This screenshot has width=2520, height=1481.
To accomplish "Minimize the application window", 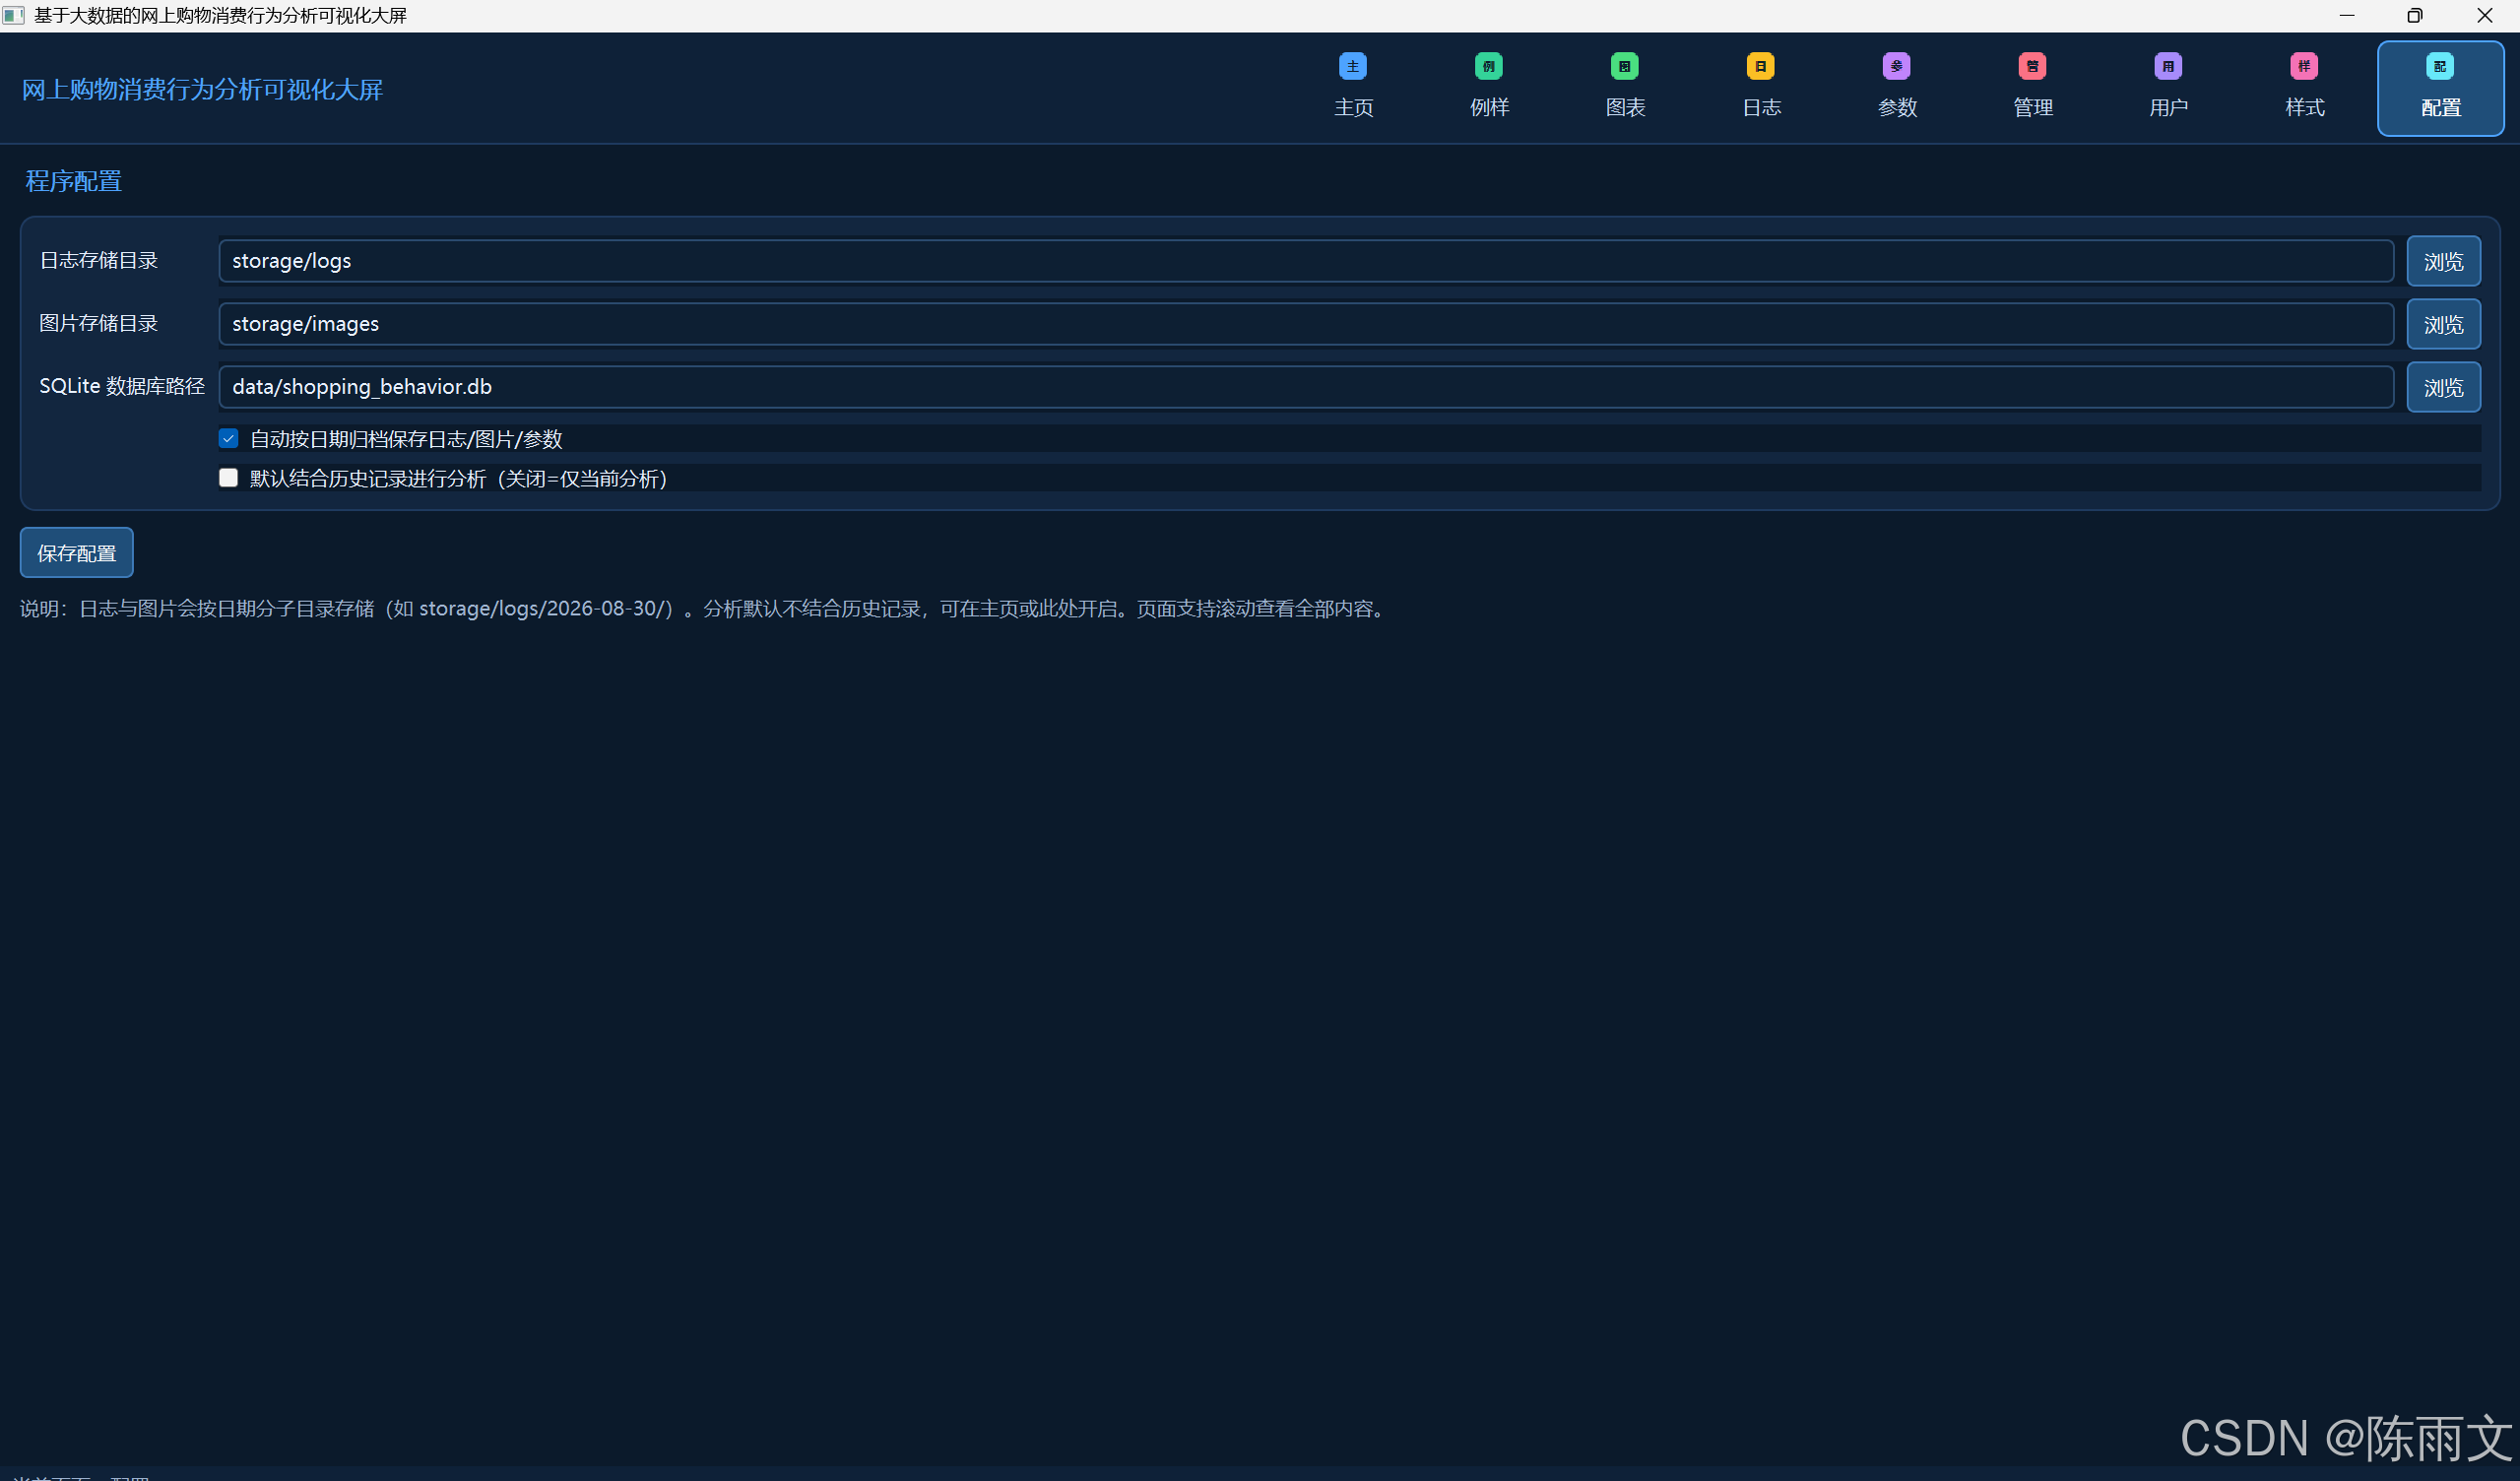I will pyautogui.click(x=2347, y=15).
